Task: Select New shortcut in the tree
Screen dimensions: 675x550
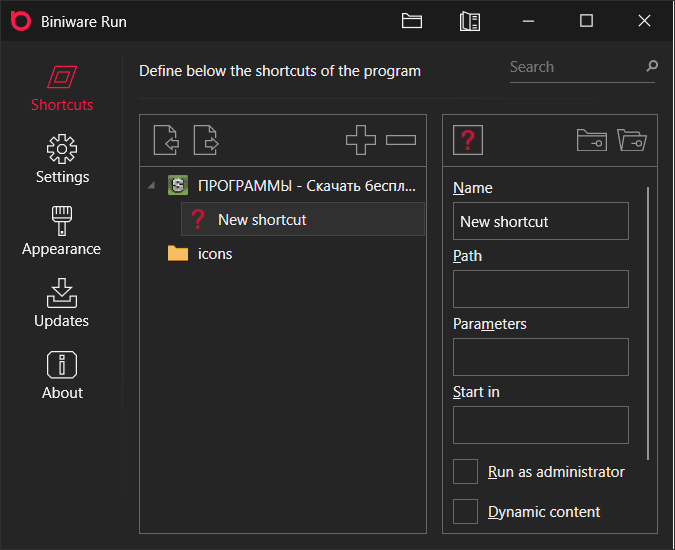Action: pos(262,220)
